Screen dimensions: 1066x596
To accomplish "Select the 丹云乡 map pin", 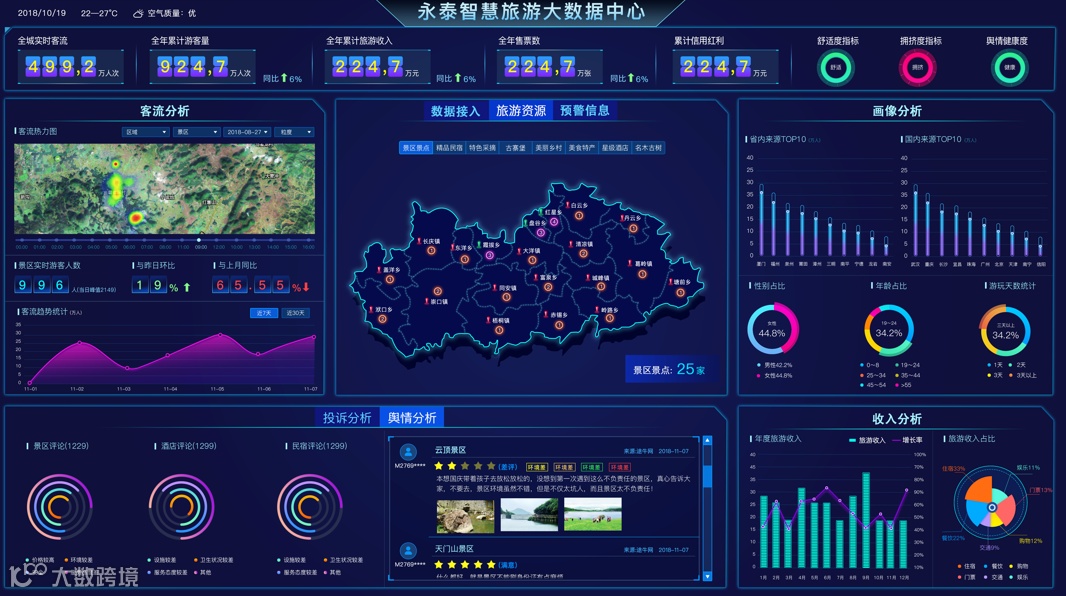I will point(621,218).
